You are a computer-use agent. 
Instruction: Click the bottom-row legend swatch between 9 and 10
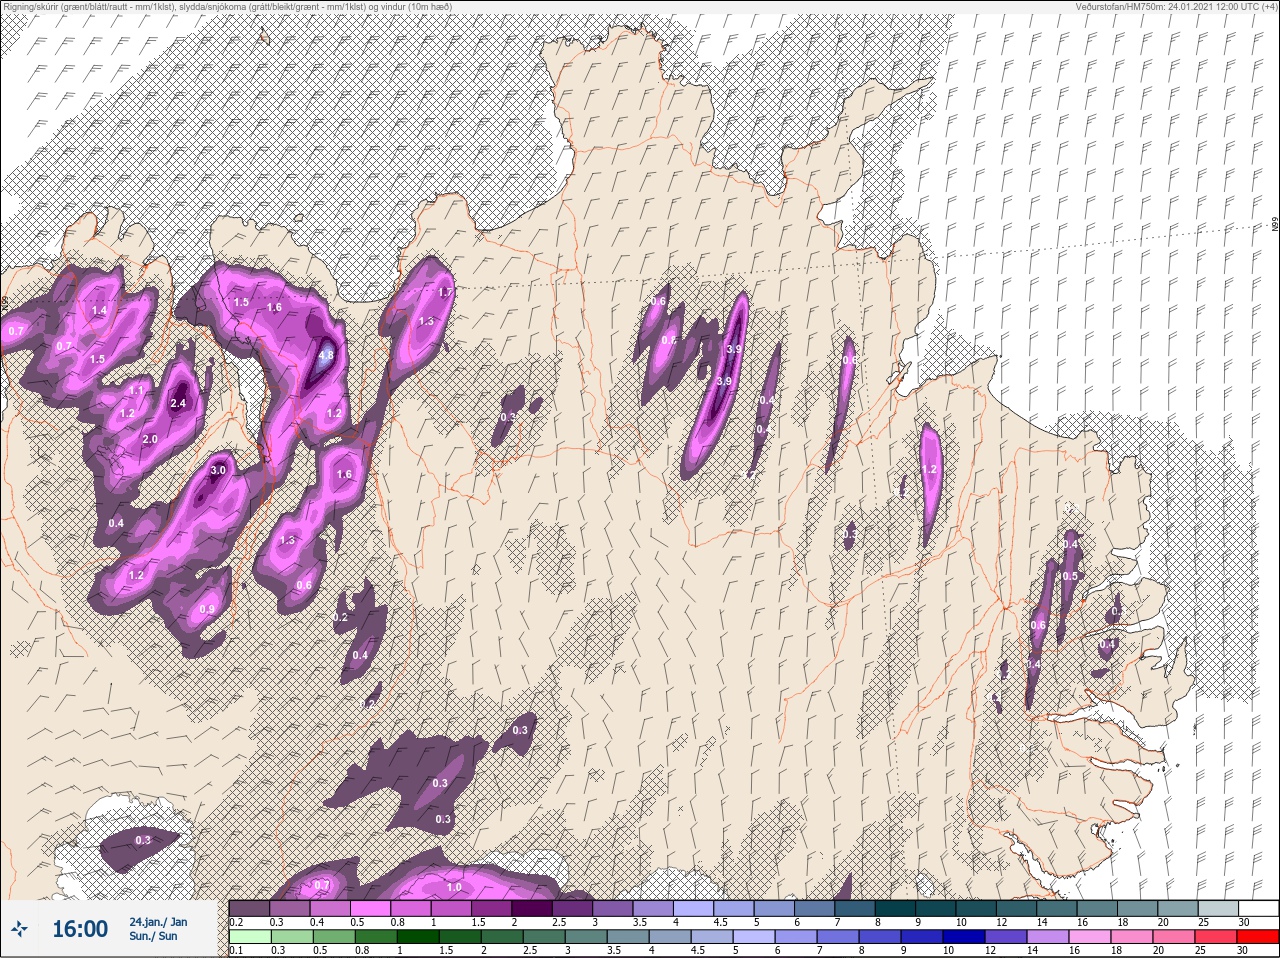923,936
